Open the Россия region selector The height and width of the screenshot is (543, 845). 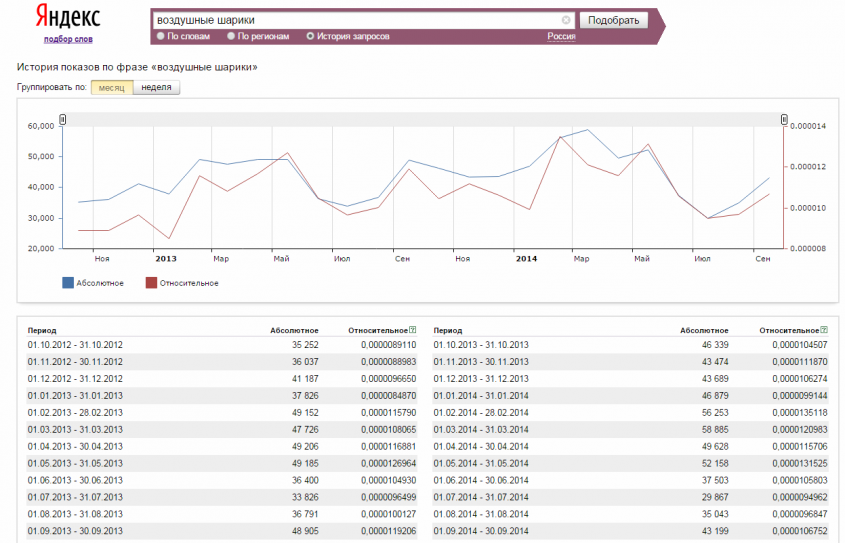pos(561,36)
